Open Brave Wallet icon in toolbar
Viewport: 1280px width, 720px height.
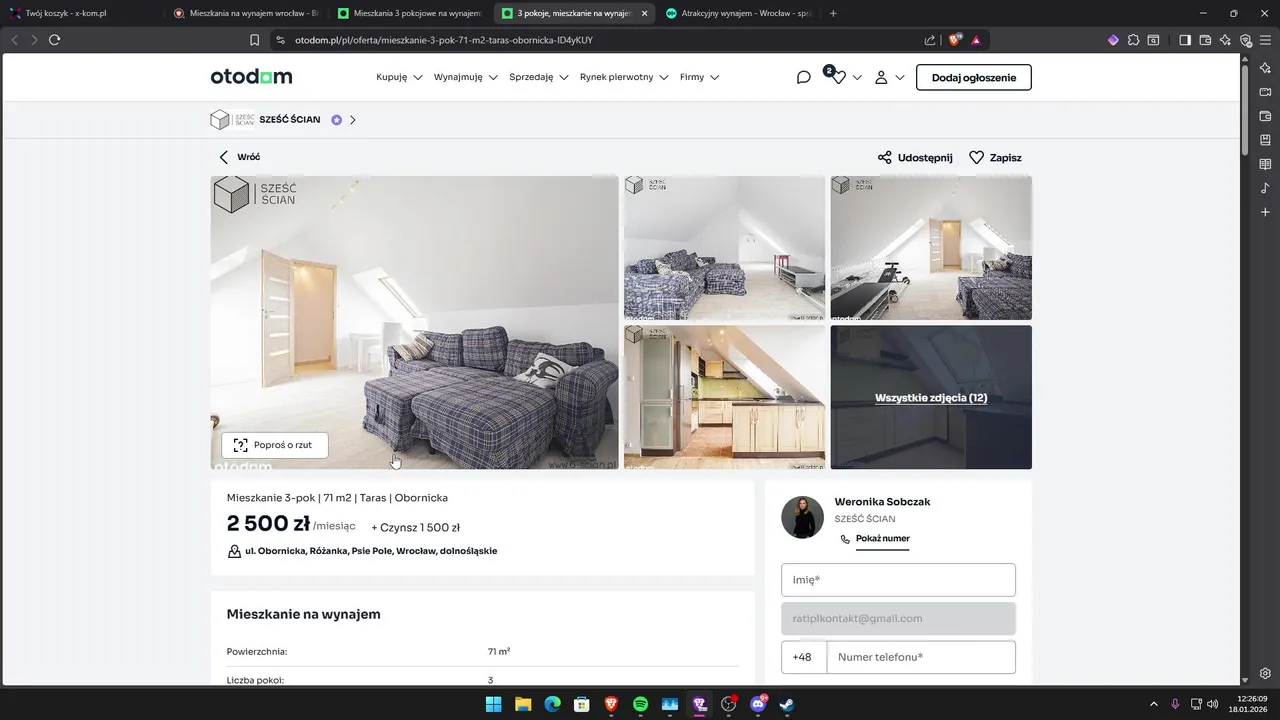(1205, 40)
